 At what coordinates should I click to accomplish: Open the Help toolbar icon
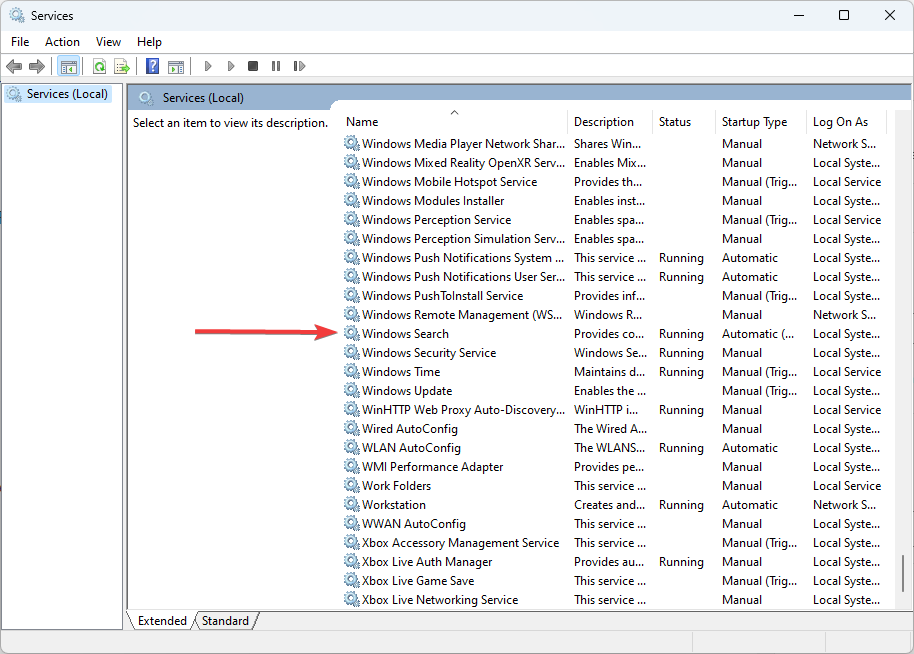(x=153, y=66)
